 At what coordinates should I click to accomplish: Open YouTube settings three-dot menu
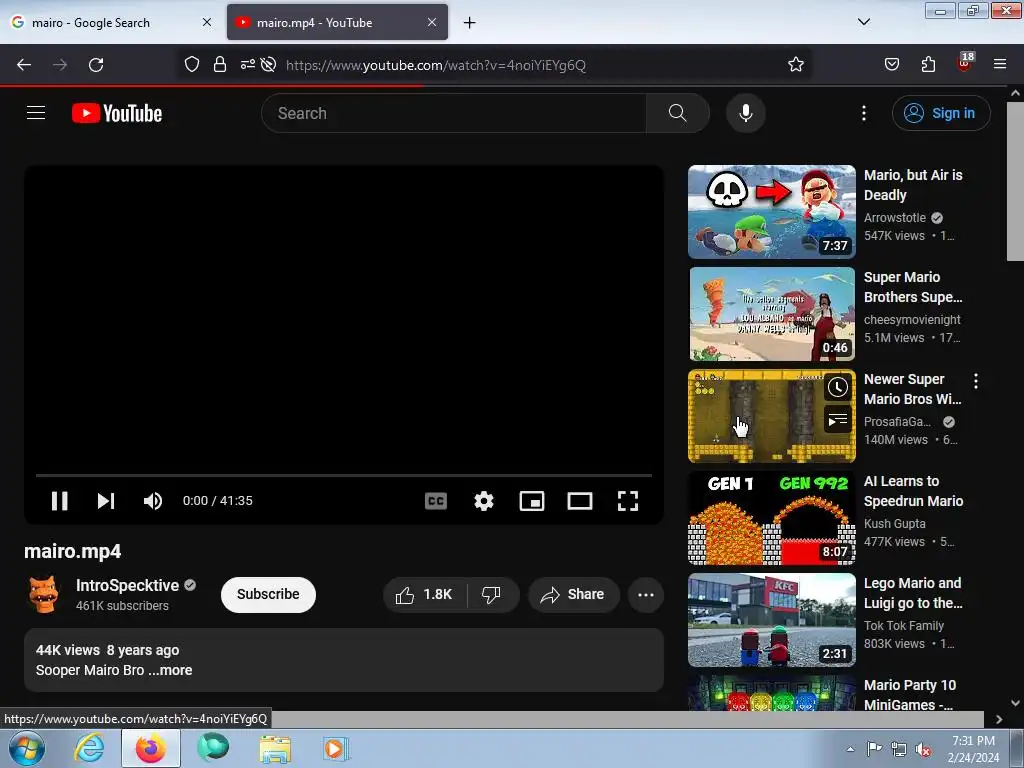(x=863, y=113)
